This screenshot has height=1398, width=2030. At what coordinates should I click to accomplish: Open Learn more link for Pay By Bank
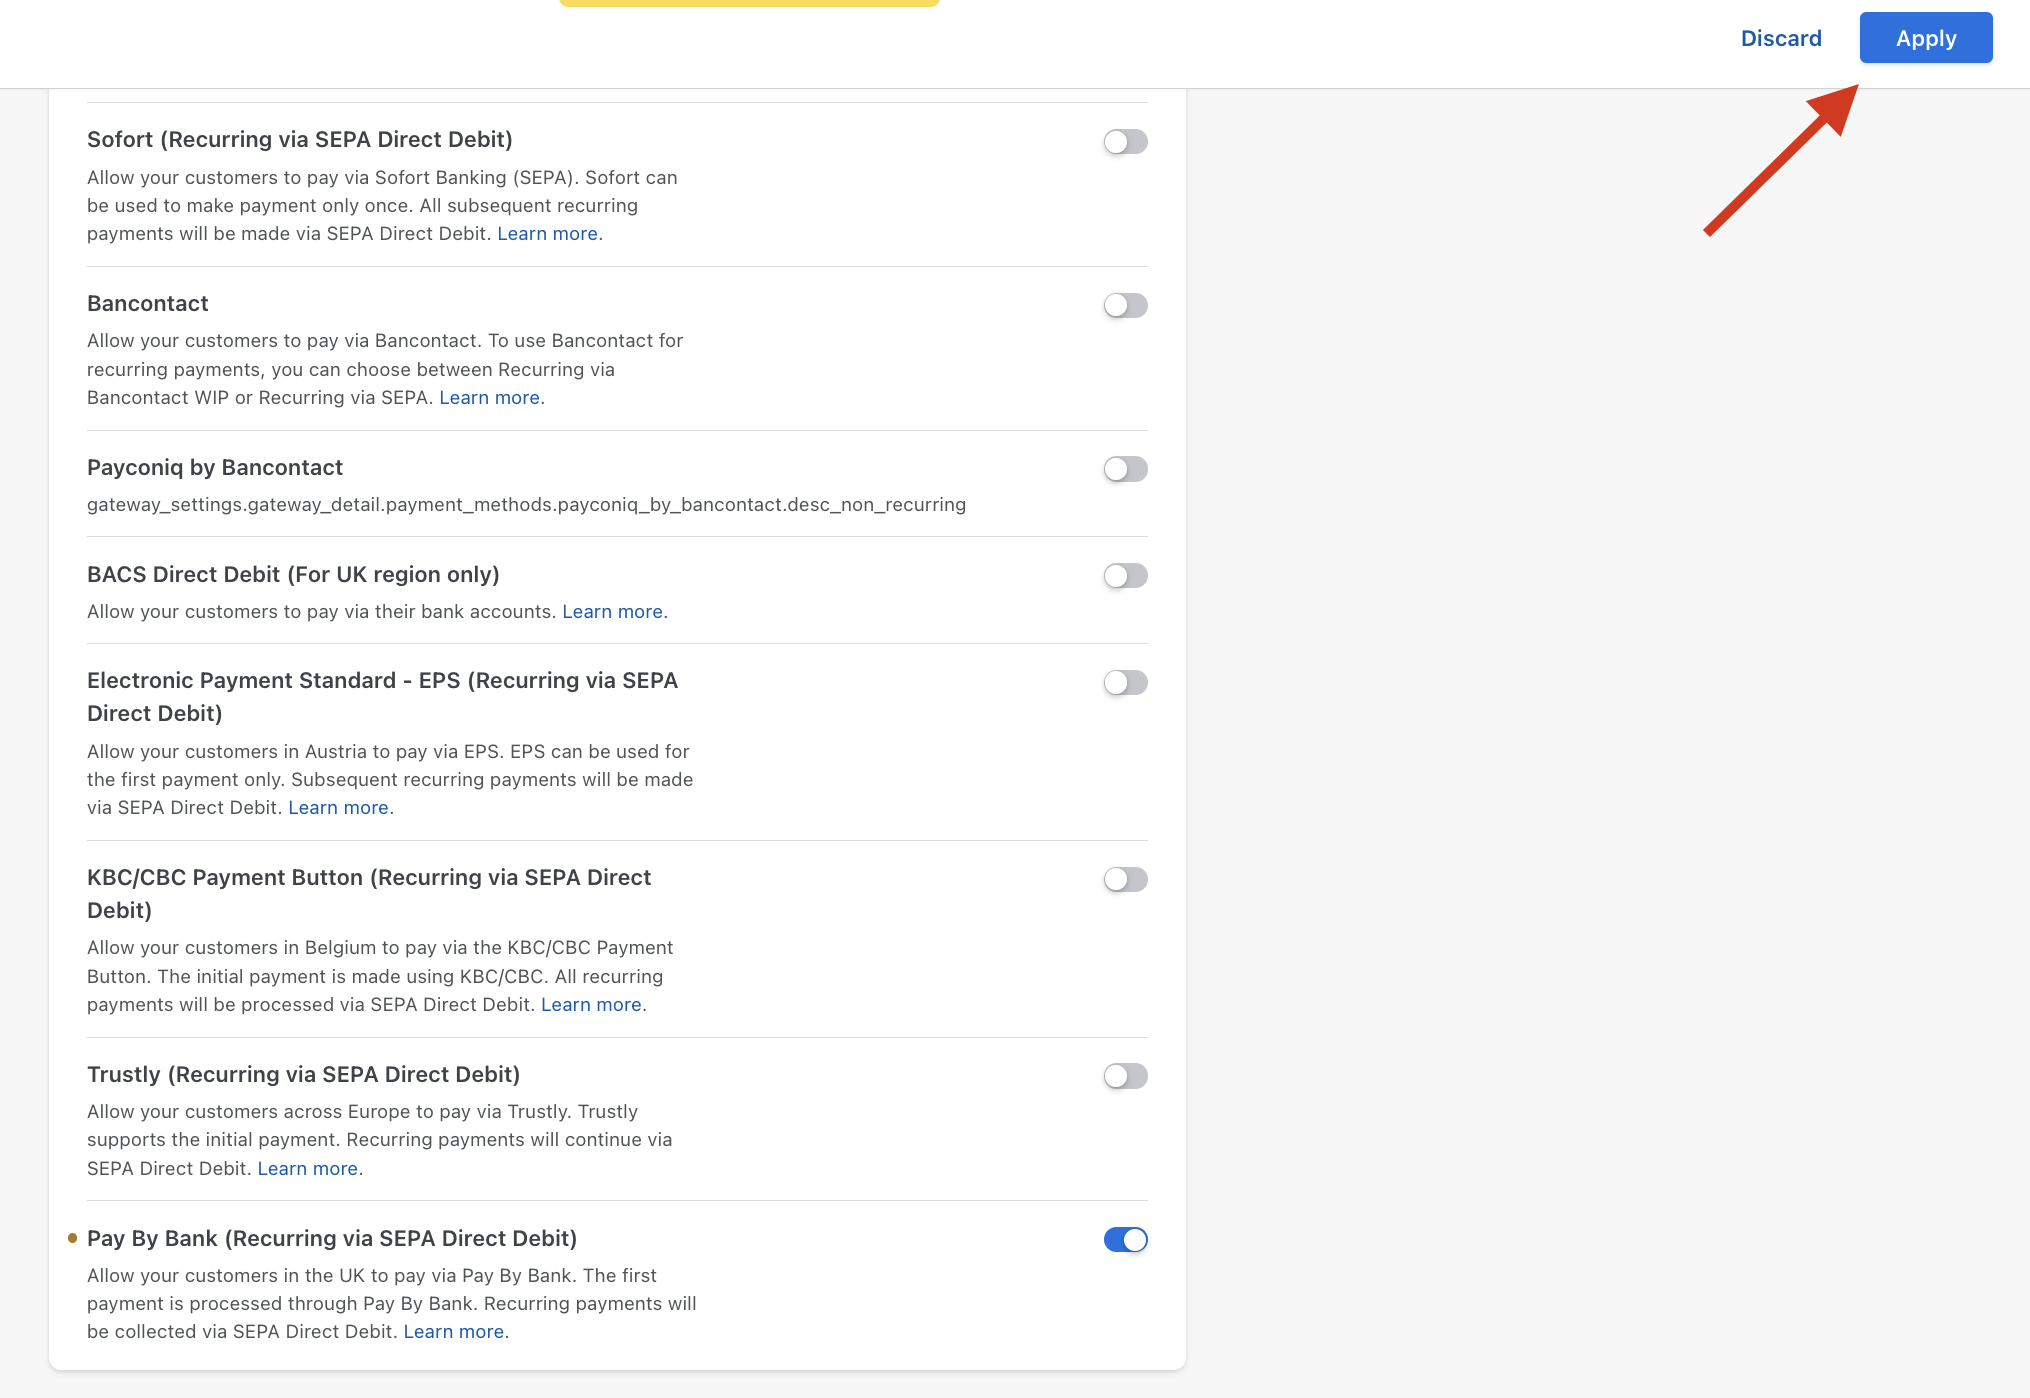click(453, 1332)
